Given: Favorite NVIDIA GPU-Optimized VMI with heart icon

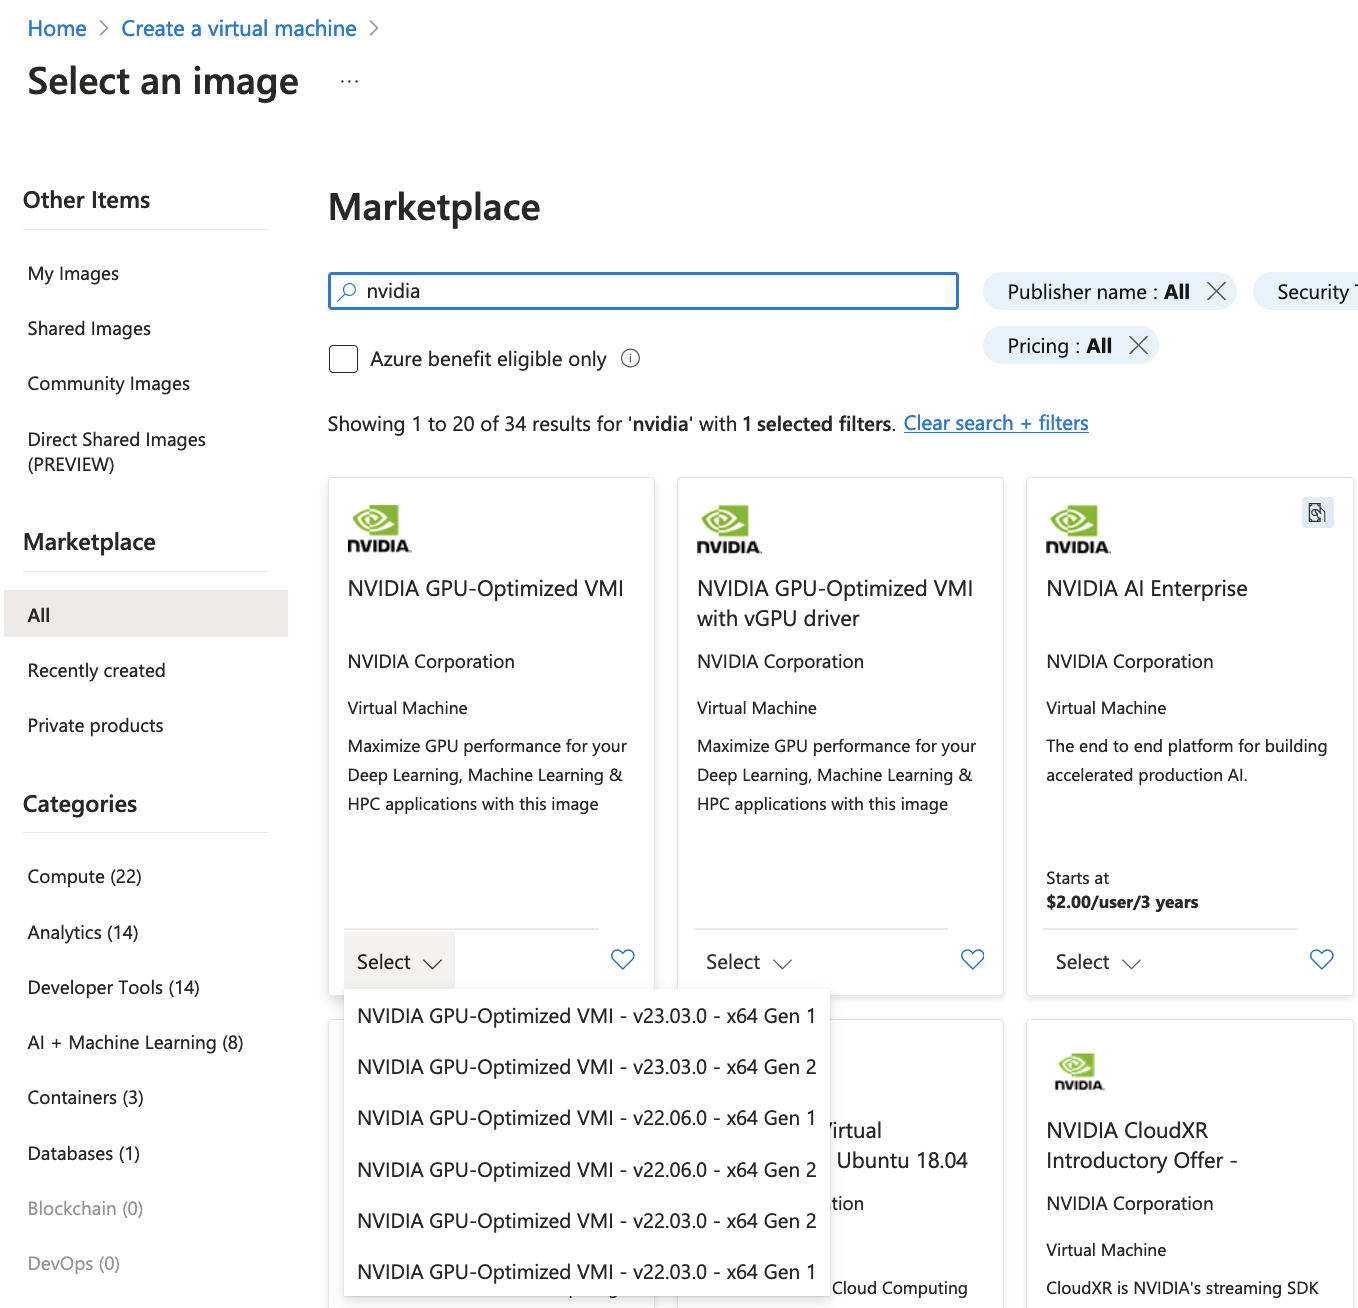Looking at the screenshot, I should 622,960.
